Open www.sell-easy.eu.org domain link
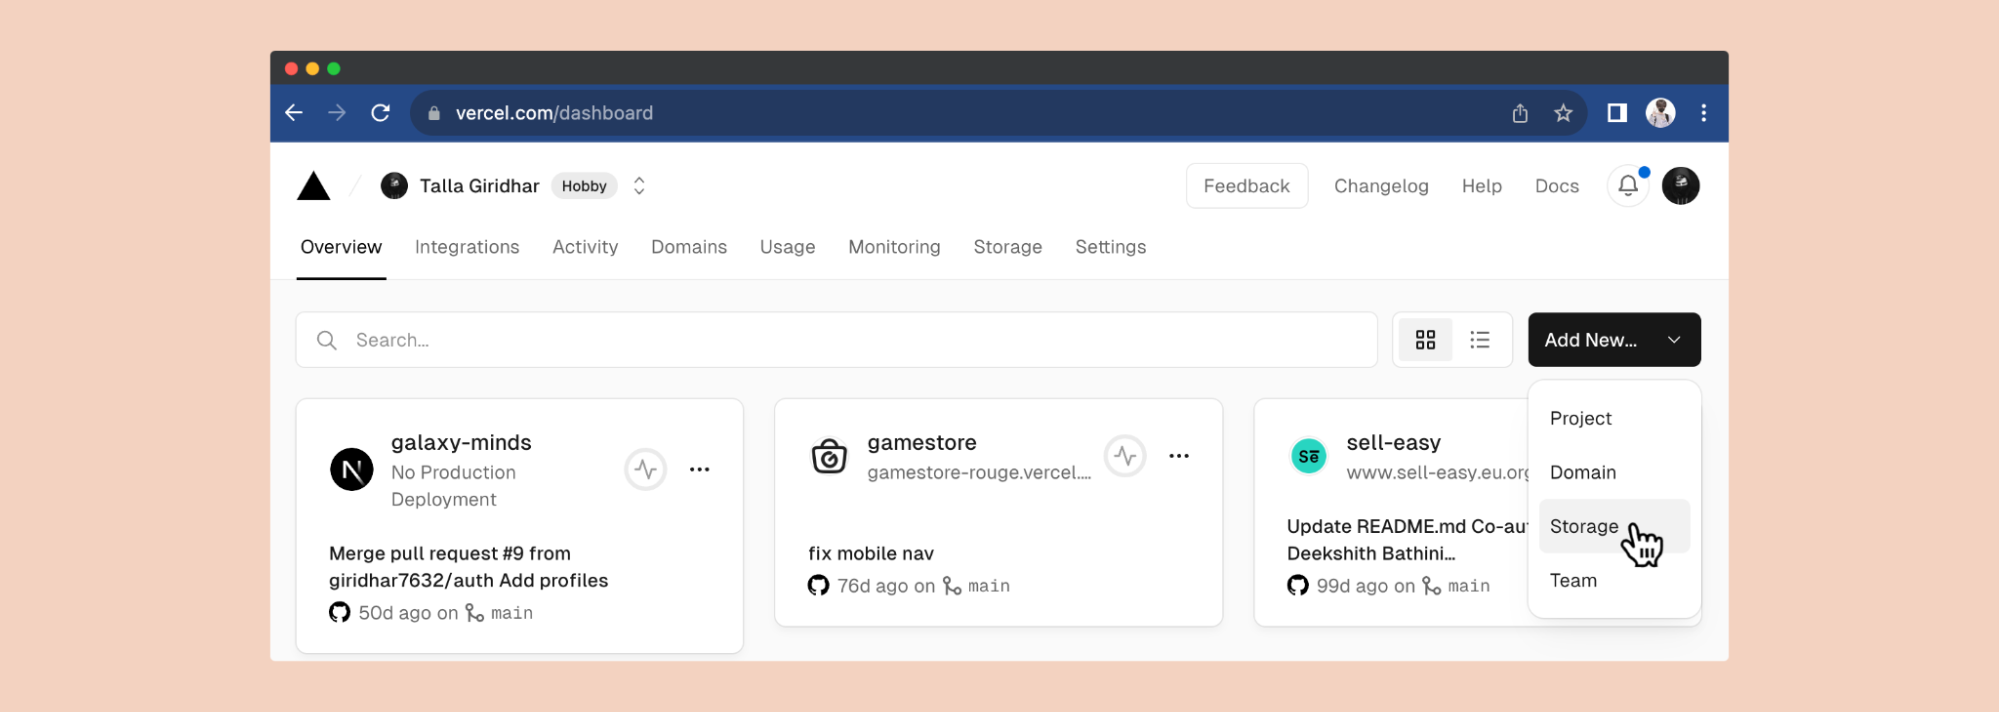Image resolution: width=1999 pixels, height=712 pixels. (x=1437, y=472)
